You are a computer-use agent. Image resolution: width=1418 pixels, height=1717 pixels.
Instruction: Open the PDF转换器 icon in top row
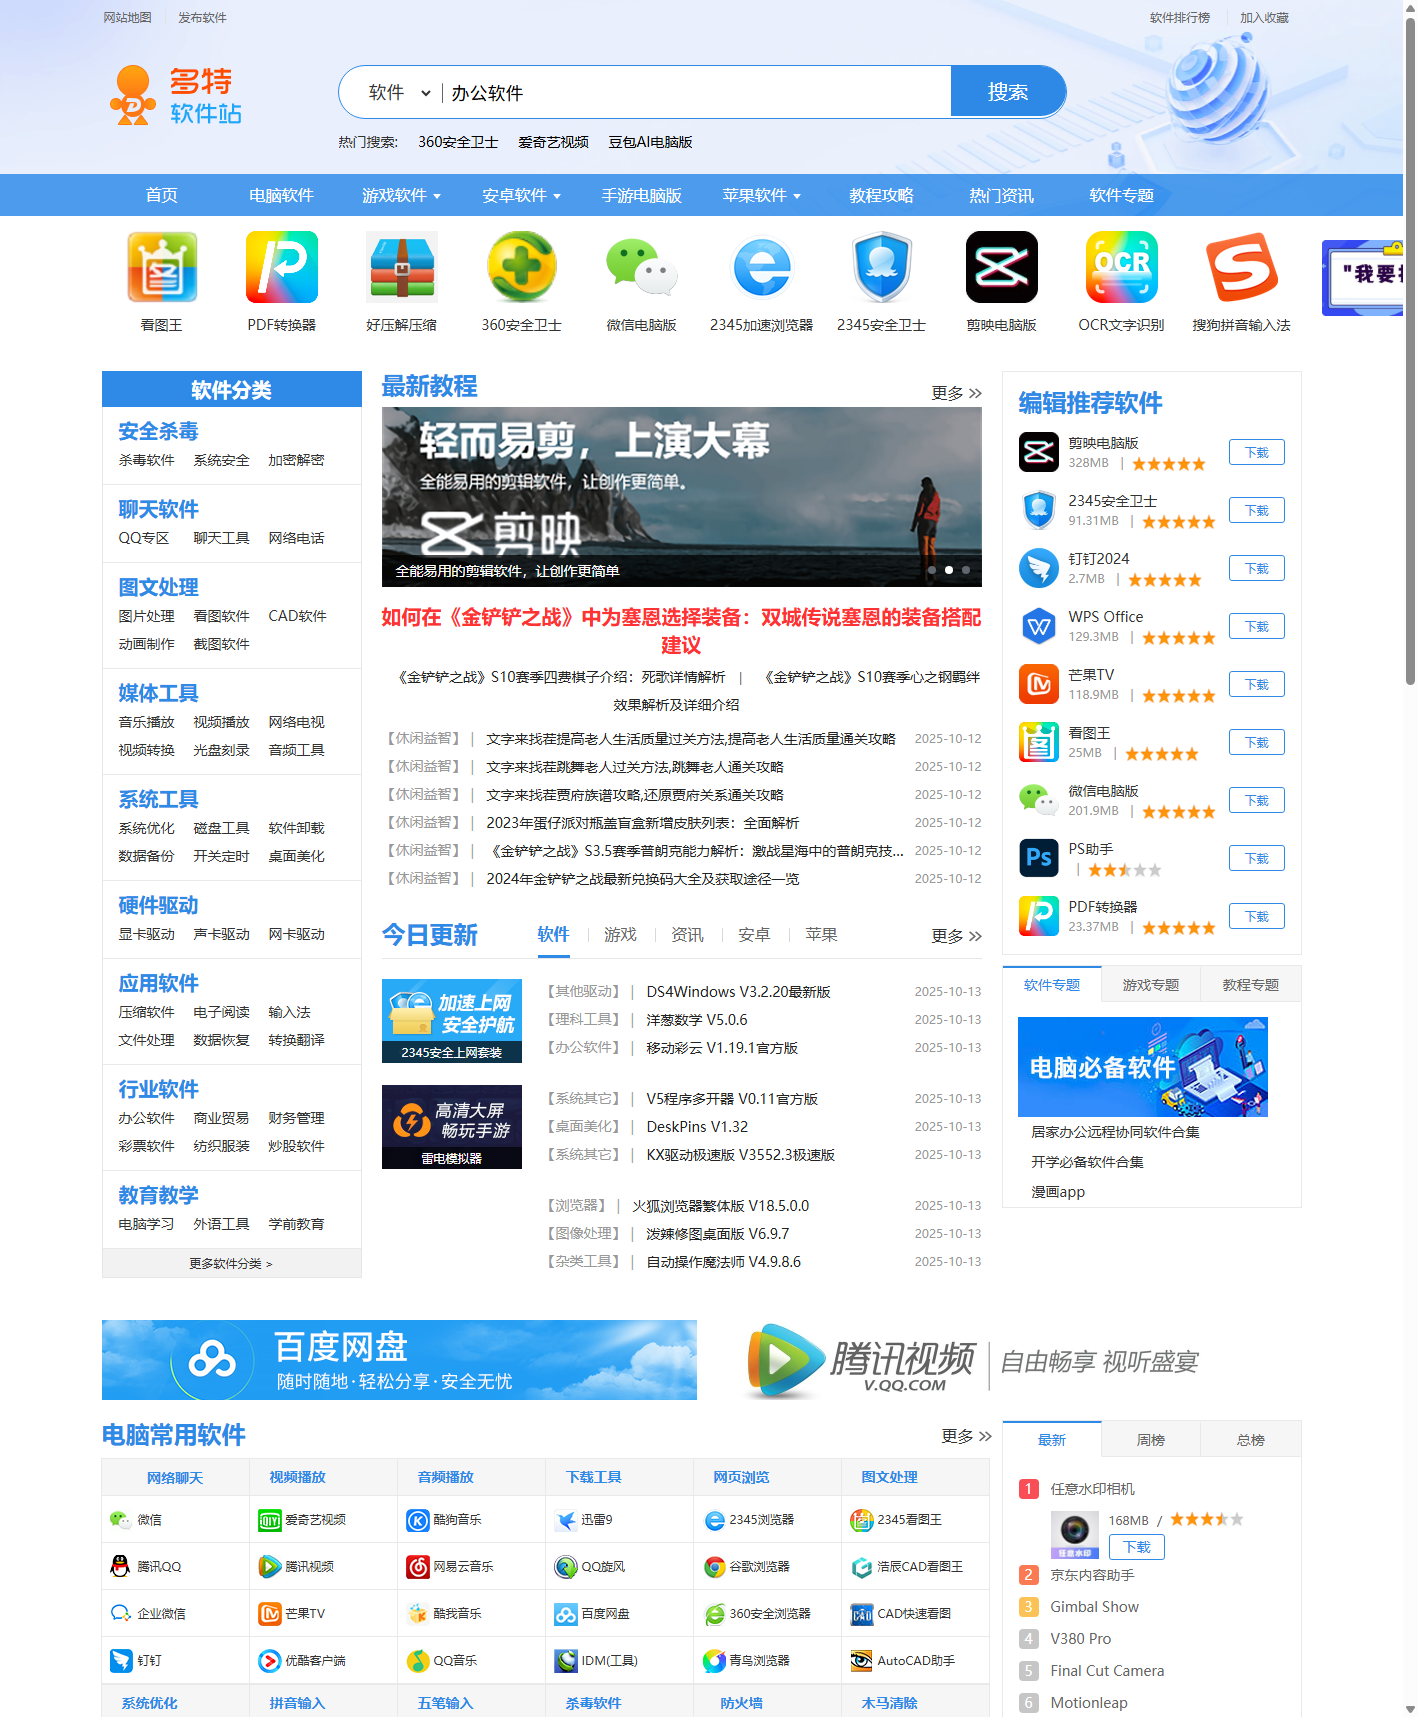click(x=282, y=267)
